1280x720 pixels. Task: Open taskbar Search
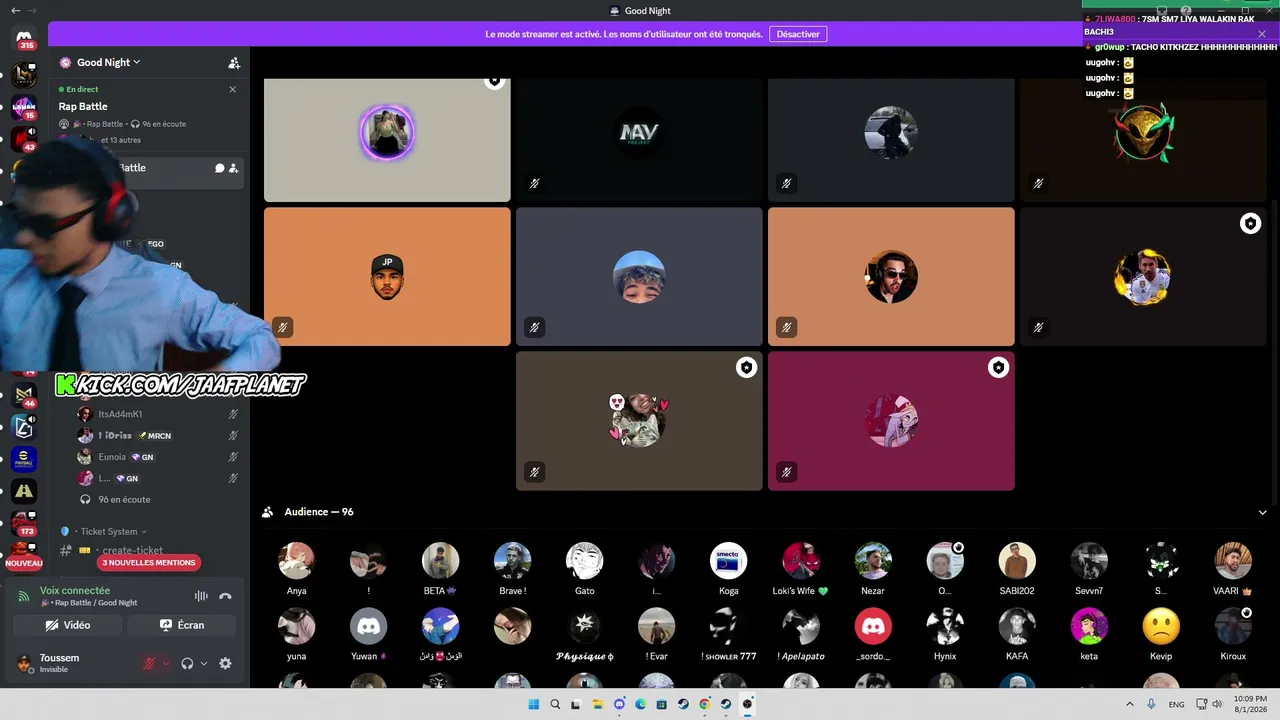tap(555, 704)
